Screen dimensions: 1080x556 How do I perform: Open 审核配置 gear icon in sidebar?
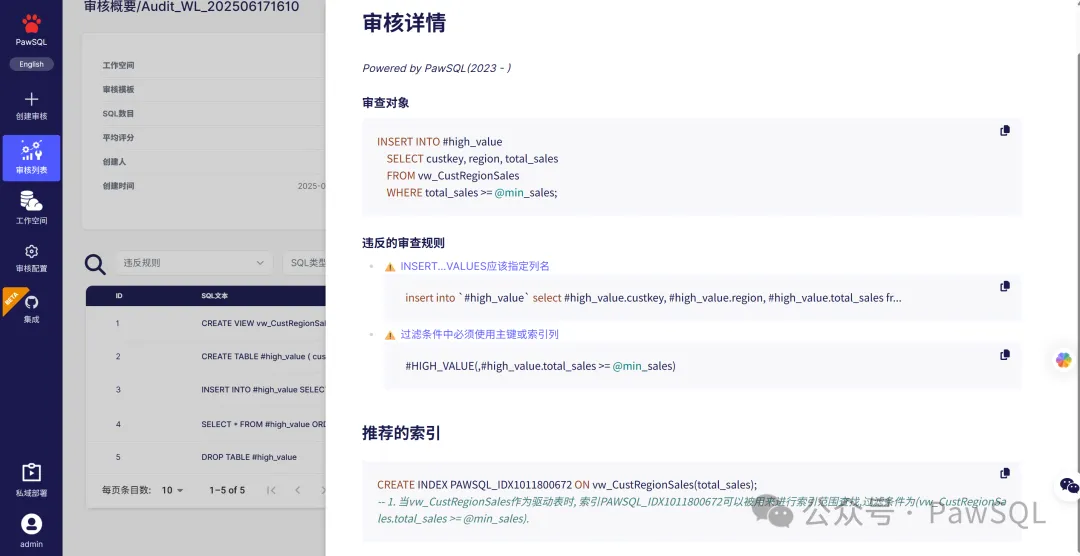(x=31, y=251)
